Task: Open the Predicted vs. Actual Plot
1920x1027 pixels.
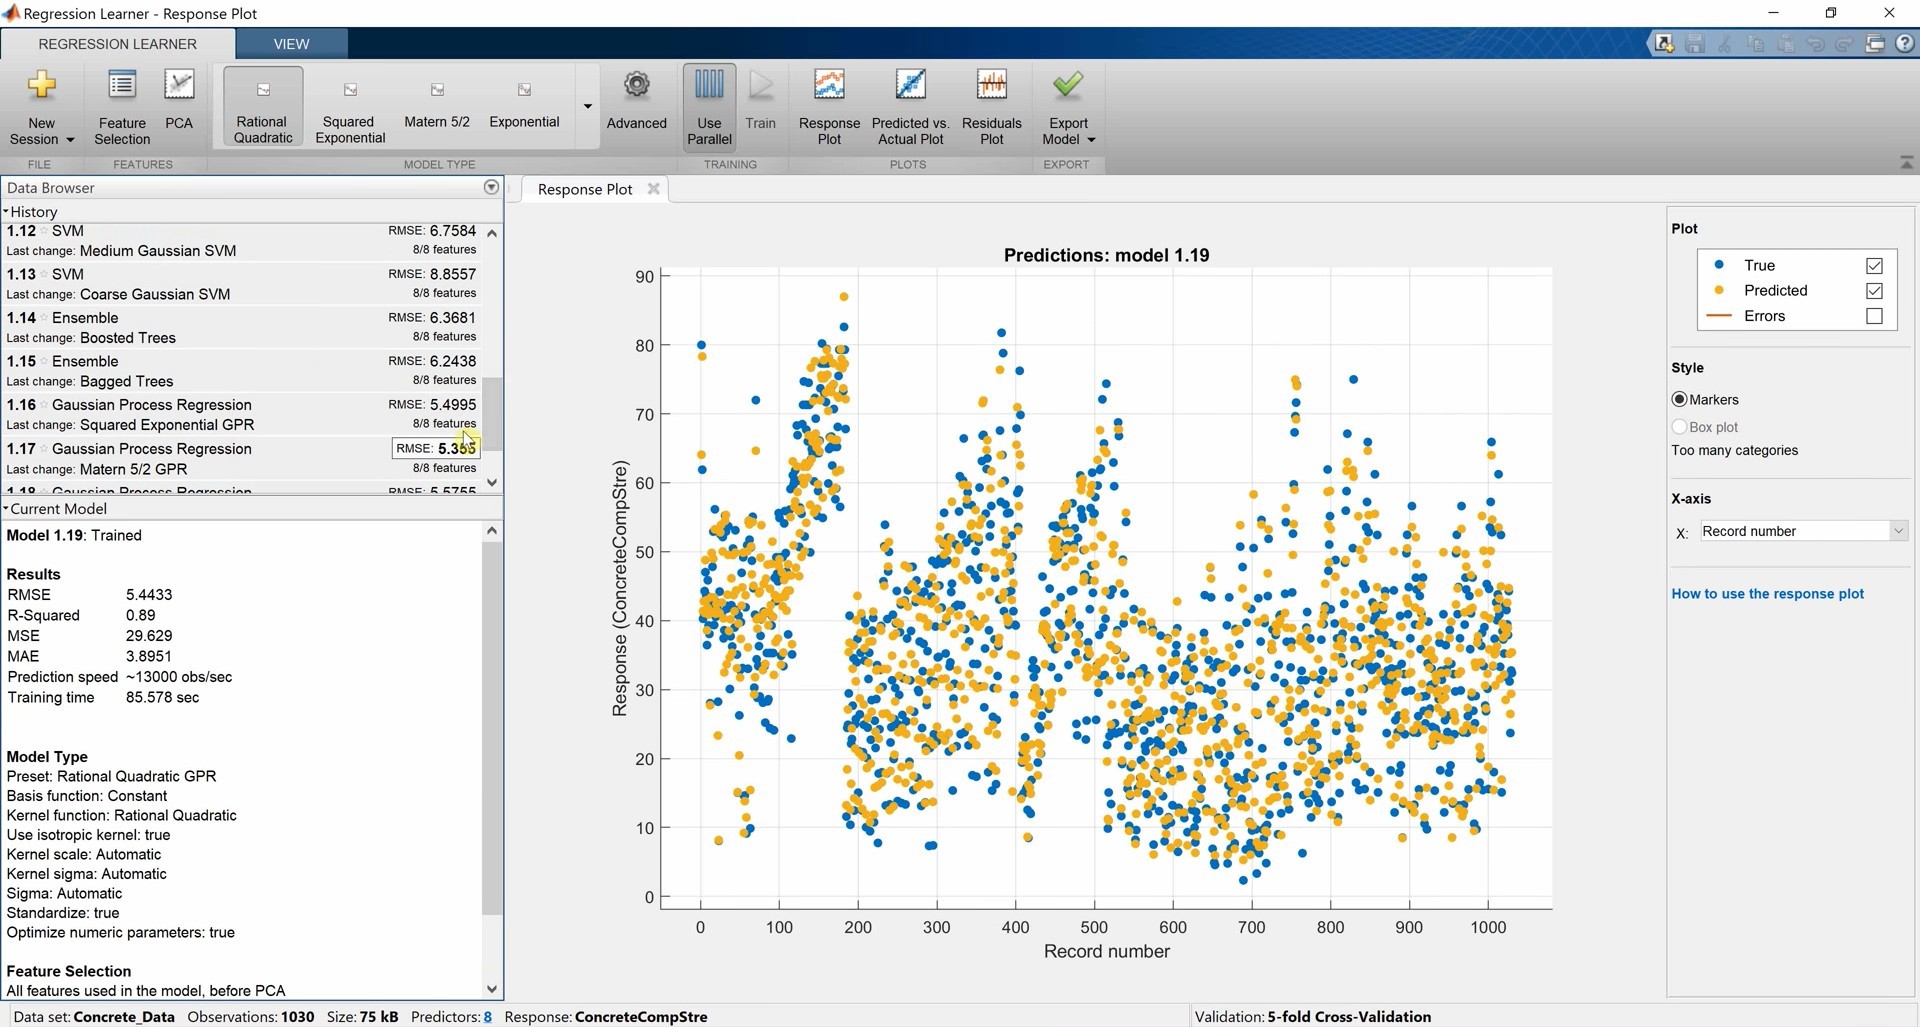Action: (x=909, y=105)
